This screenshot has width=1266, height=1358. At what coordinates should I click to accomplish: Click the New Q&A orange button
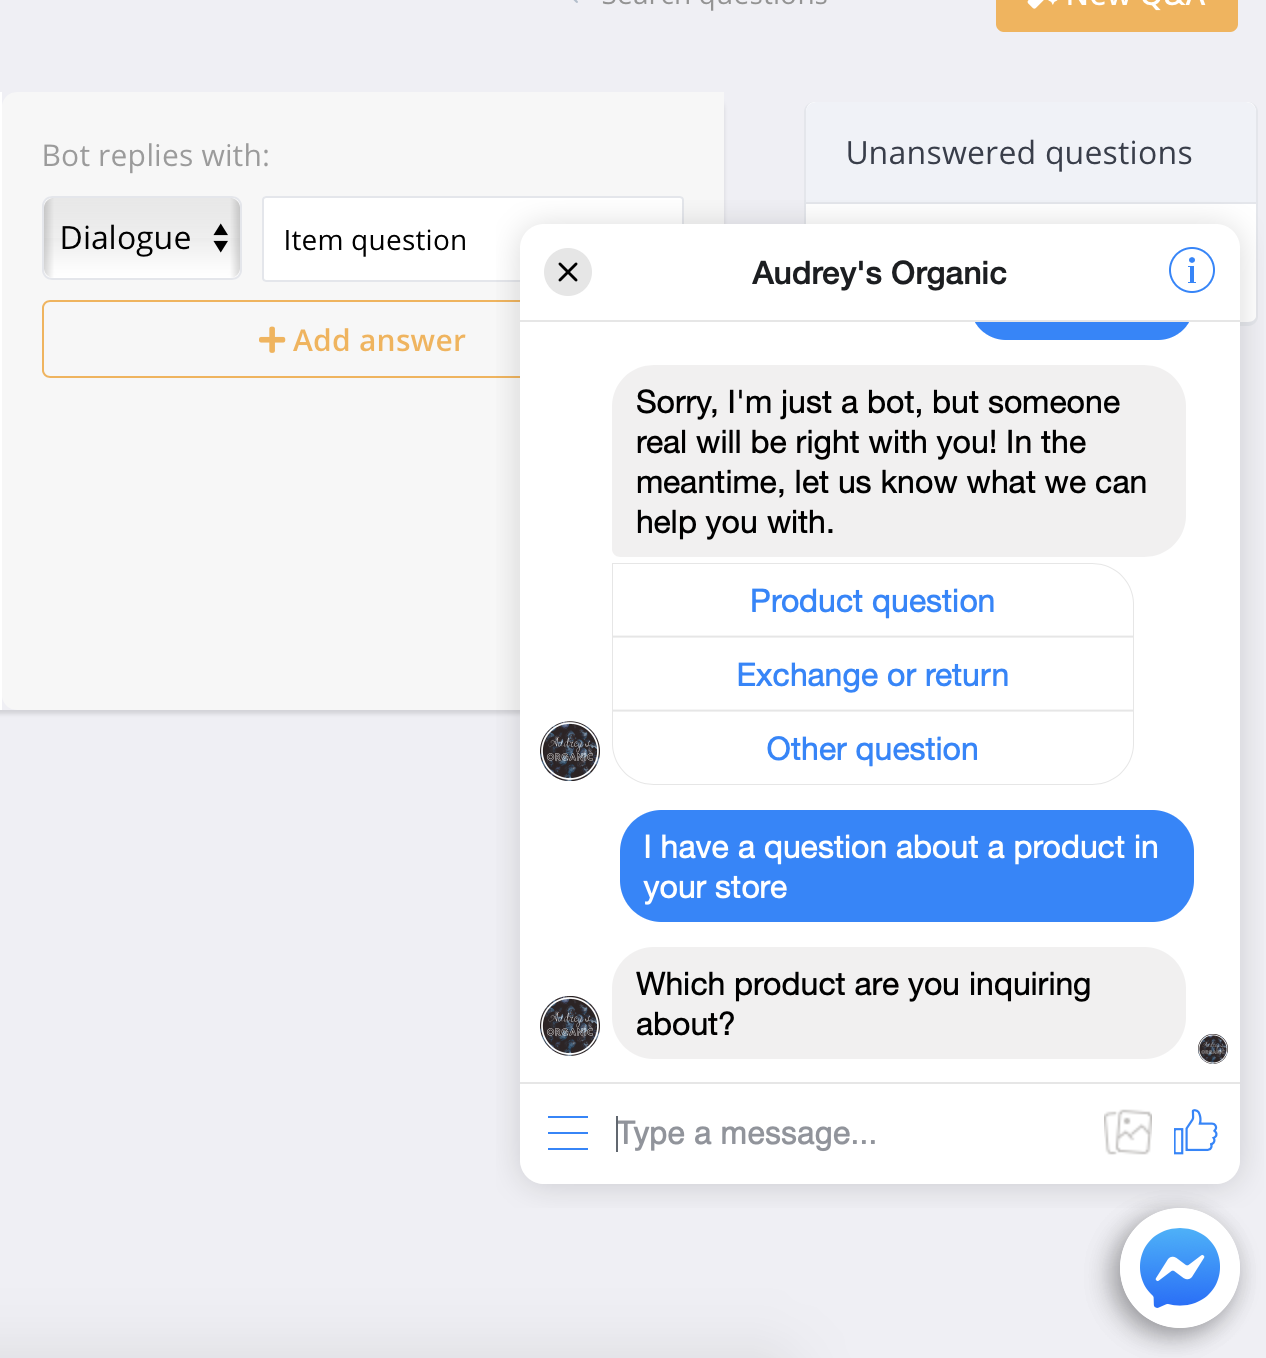pos(1117,10)
